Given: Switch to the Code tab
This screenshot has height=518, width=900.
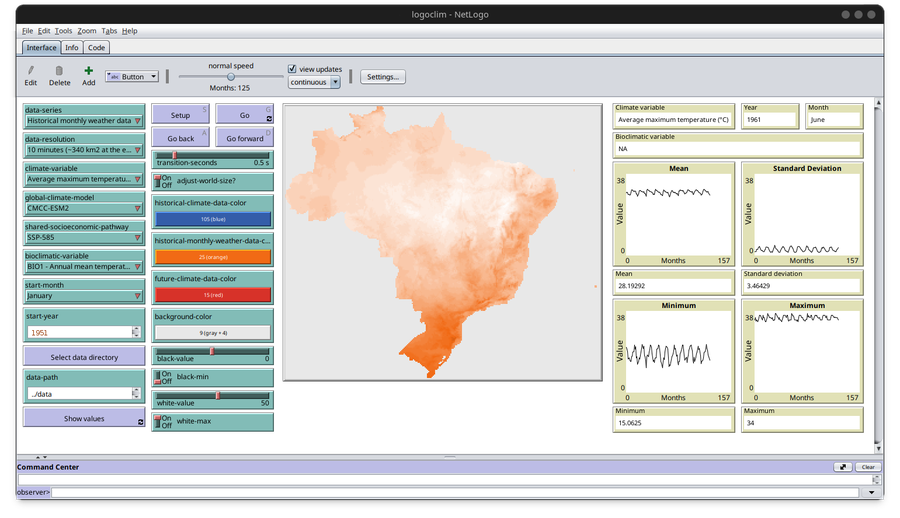Looking at the screenshot, I should point(96,48).
